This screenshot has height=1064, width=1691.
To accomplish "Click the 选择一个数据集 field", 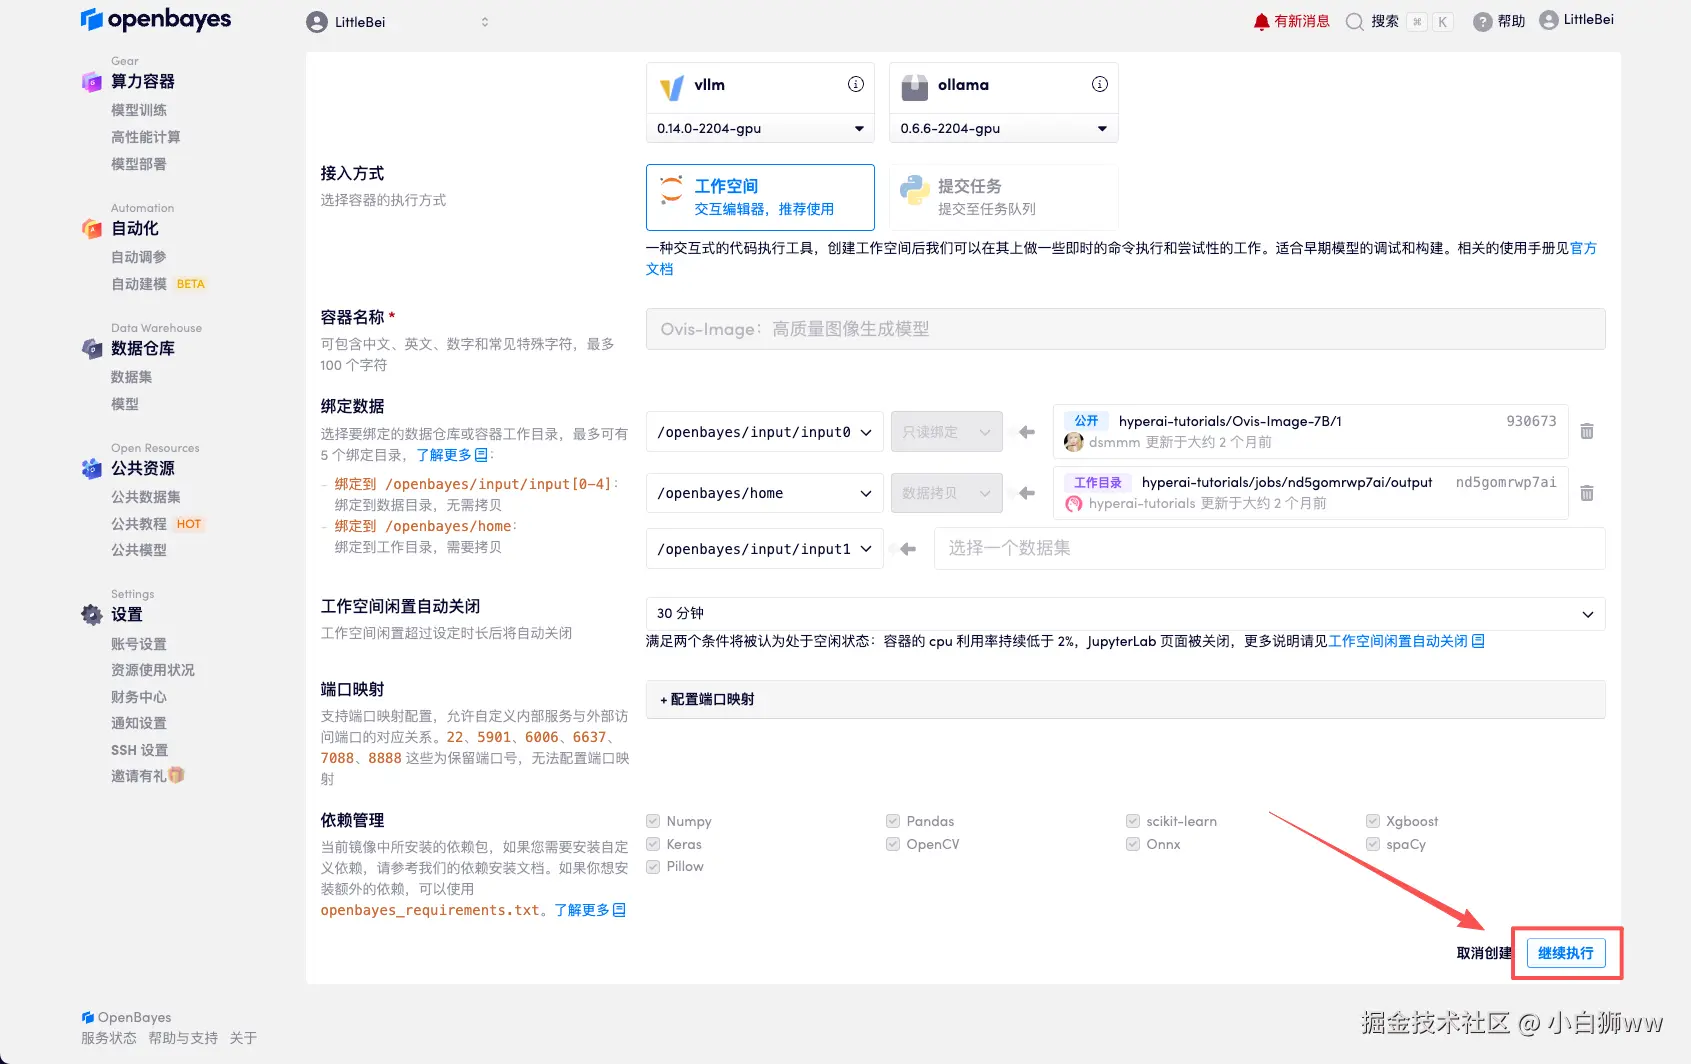I will point(1270,548).
